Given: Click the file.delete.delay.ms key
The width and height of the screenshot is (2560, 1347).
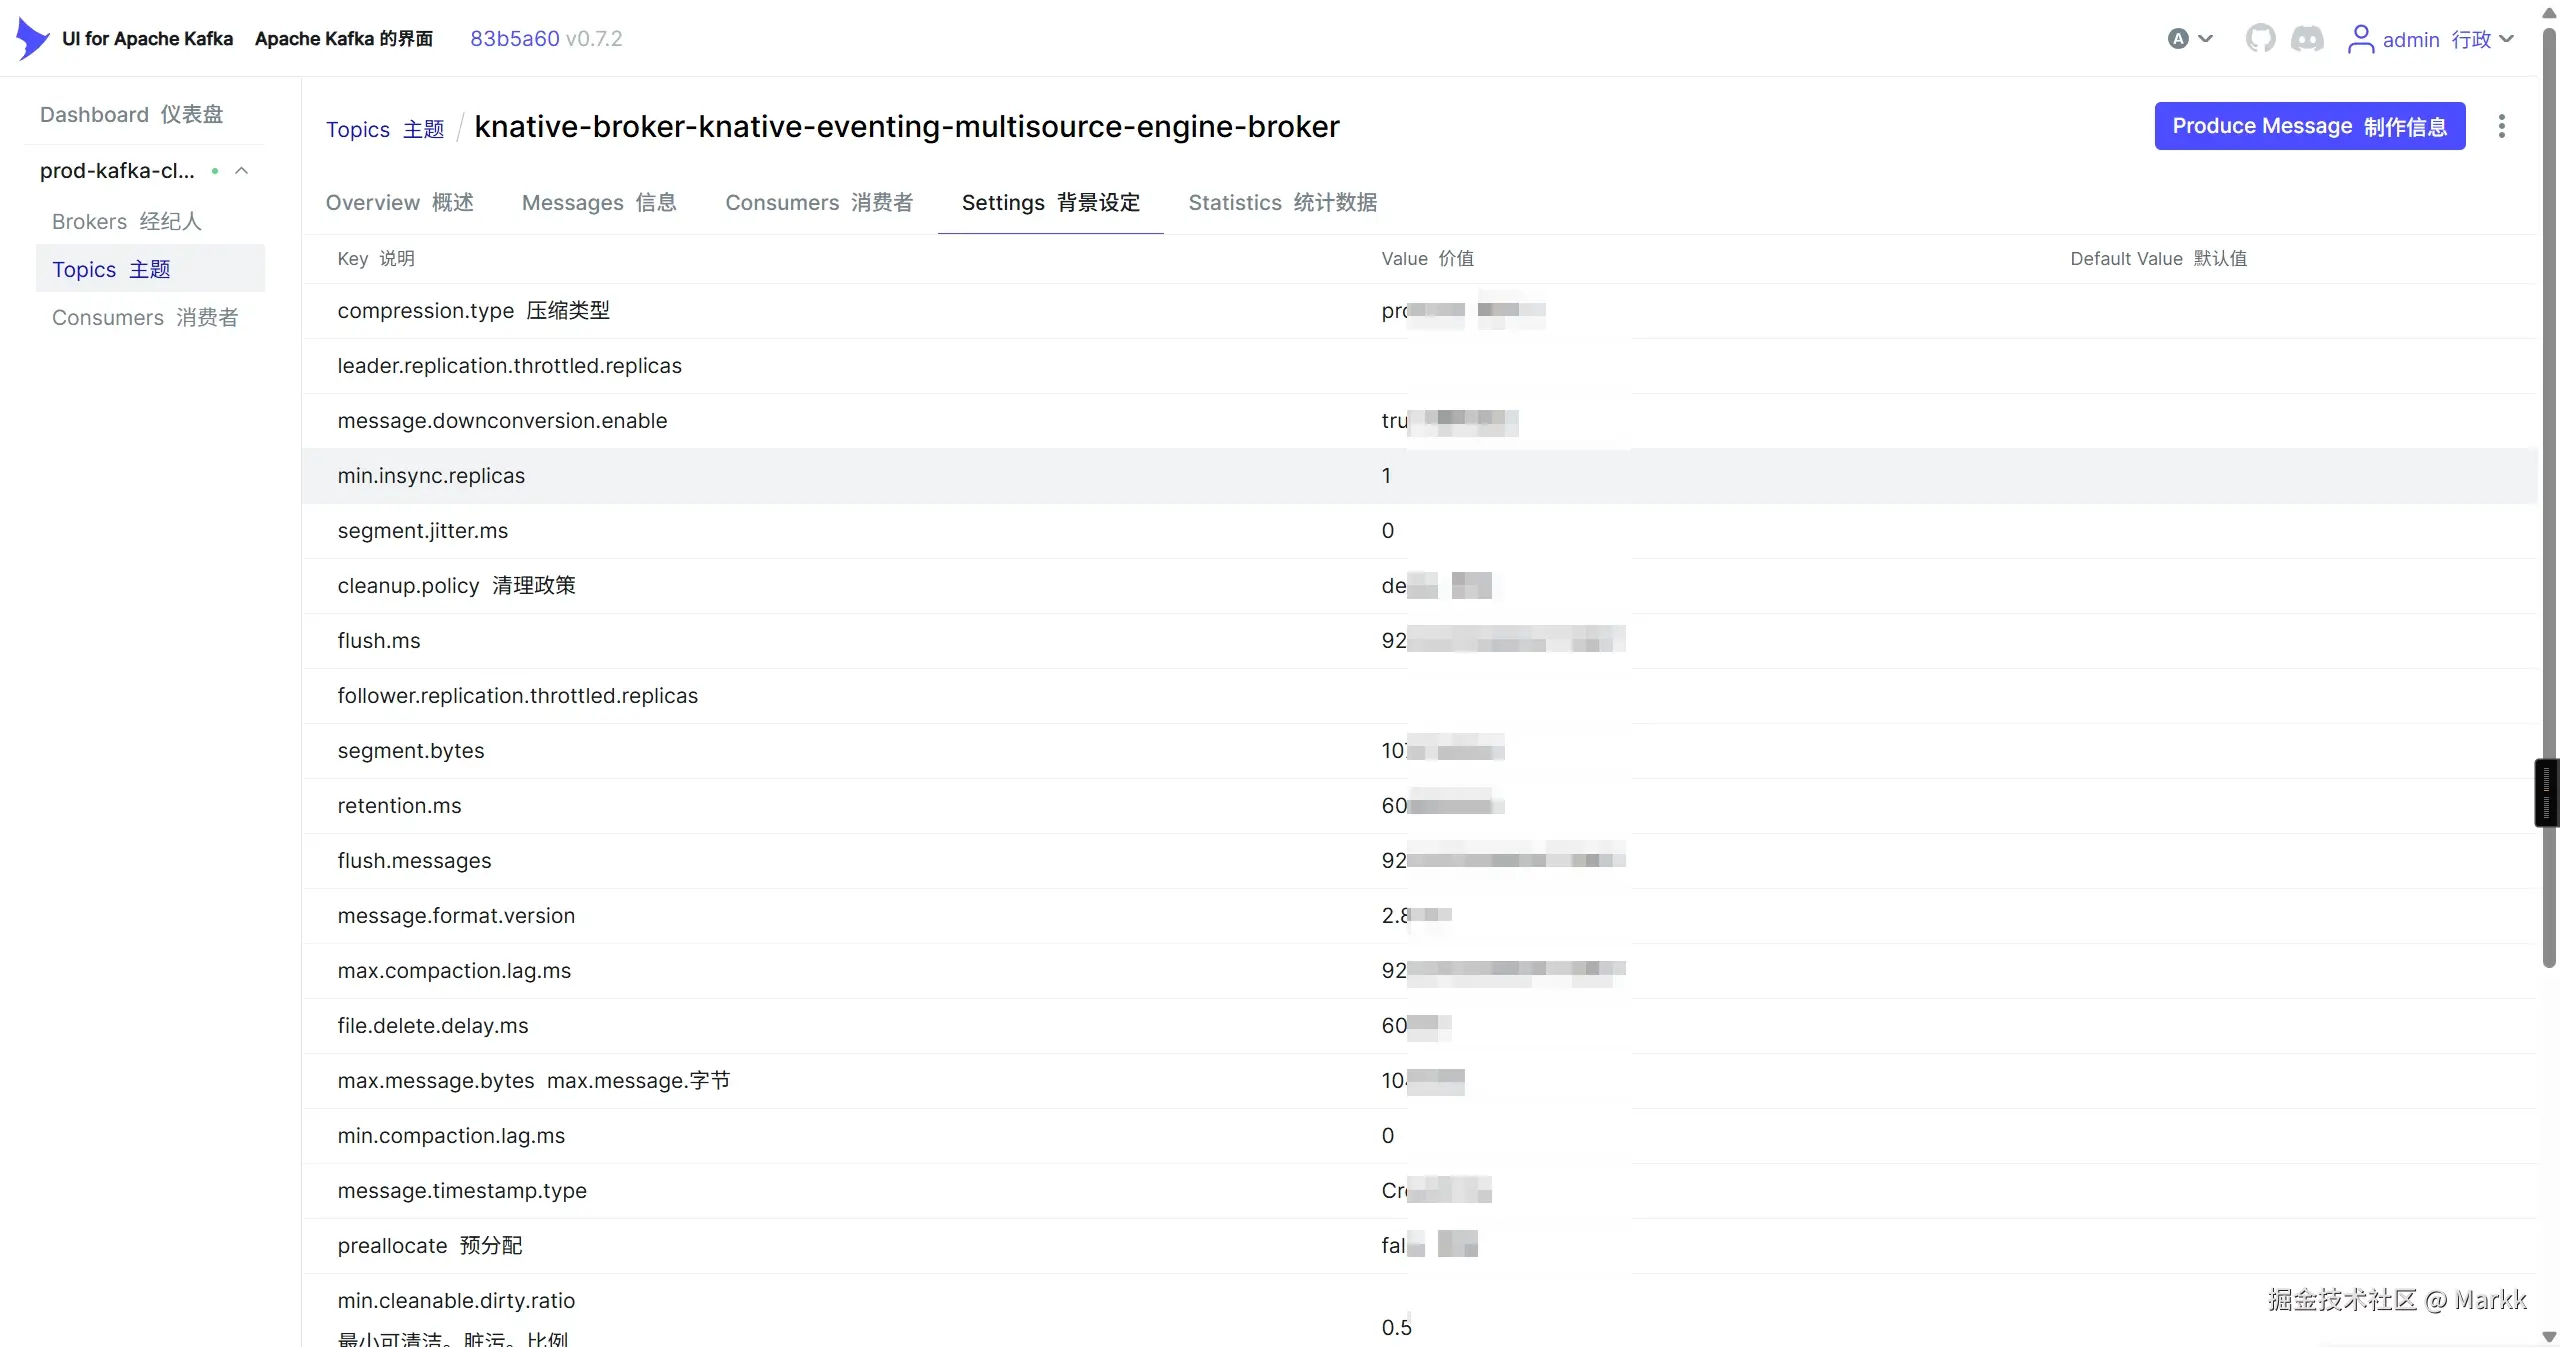Looking at the screenshot, I should [x=432, y=1026].
